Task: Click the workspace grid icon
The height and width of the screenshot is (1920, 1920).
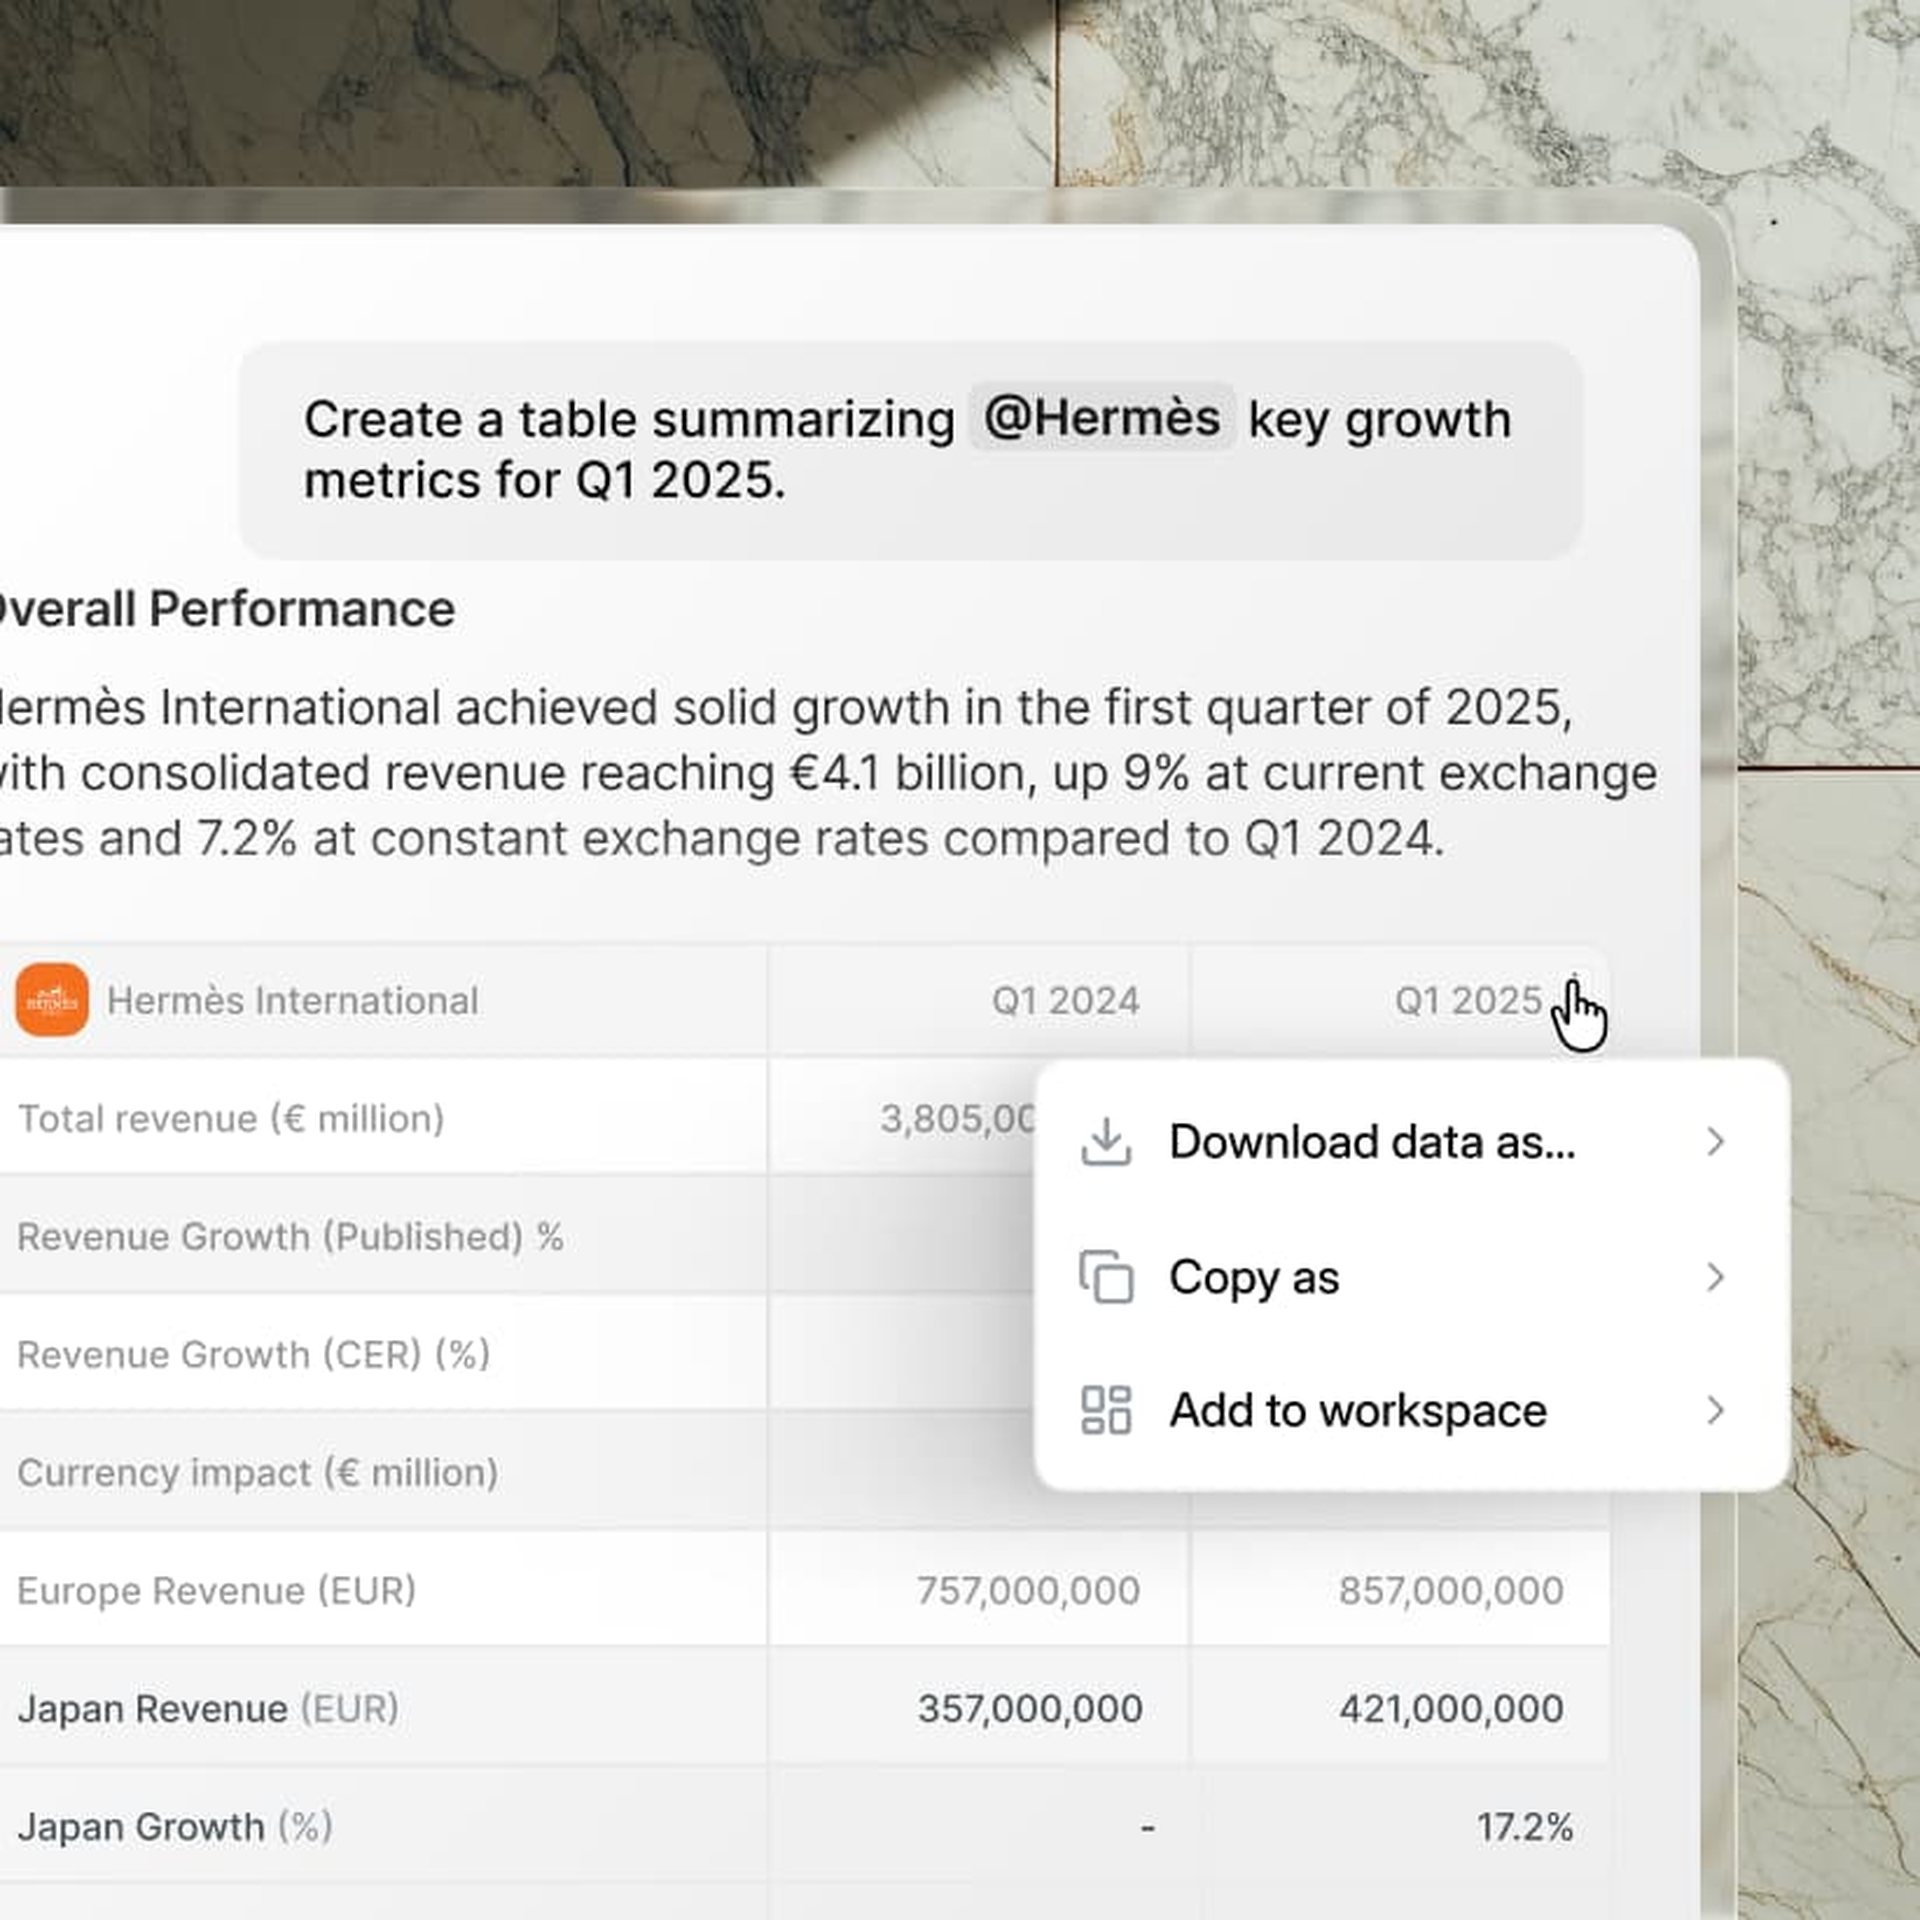Action: tap(1106, 1410)
